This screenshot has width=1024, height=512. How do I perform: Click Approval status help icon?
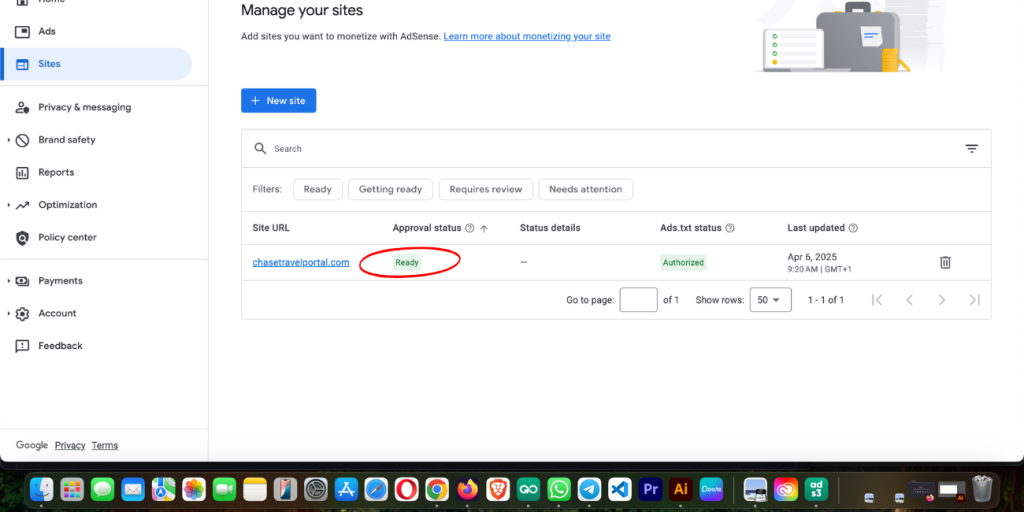470,229
